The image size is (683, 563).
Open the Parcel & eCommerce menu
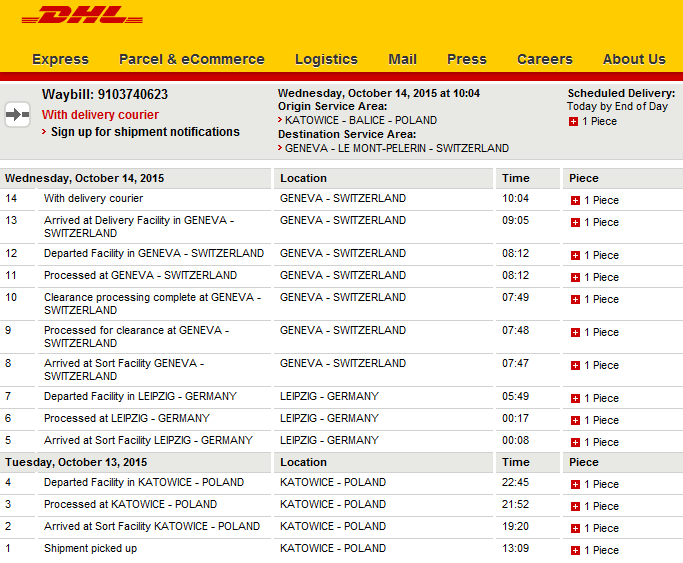pos(192,59)
